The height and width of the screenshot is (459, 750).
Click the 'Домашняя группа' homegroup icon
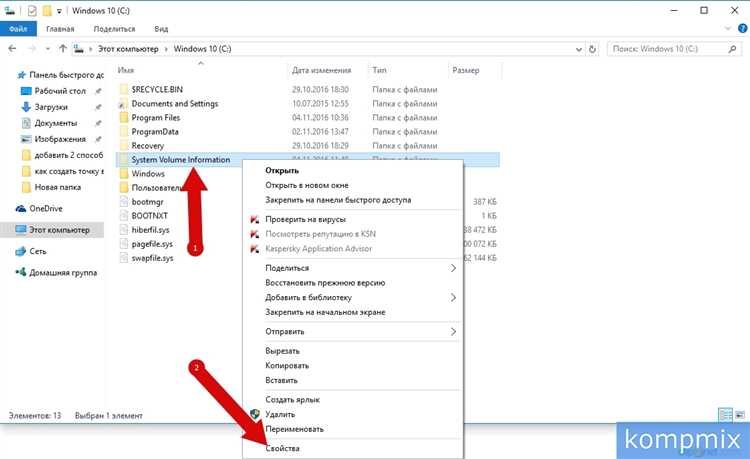pos(22,273)
